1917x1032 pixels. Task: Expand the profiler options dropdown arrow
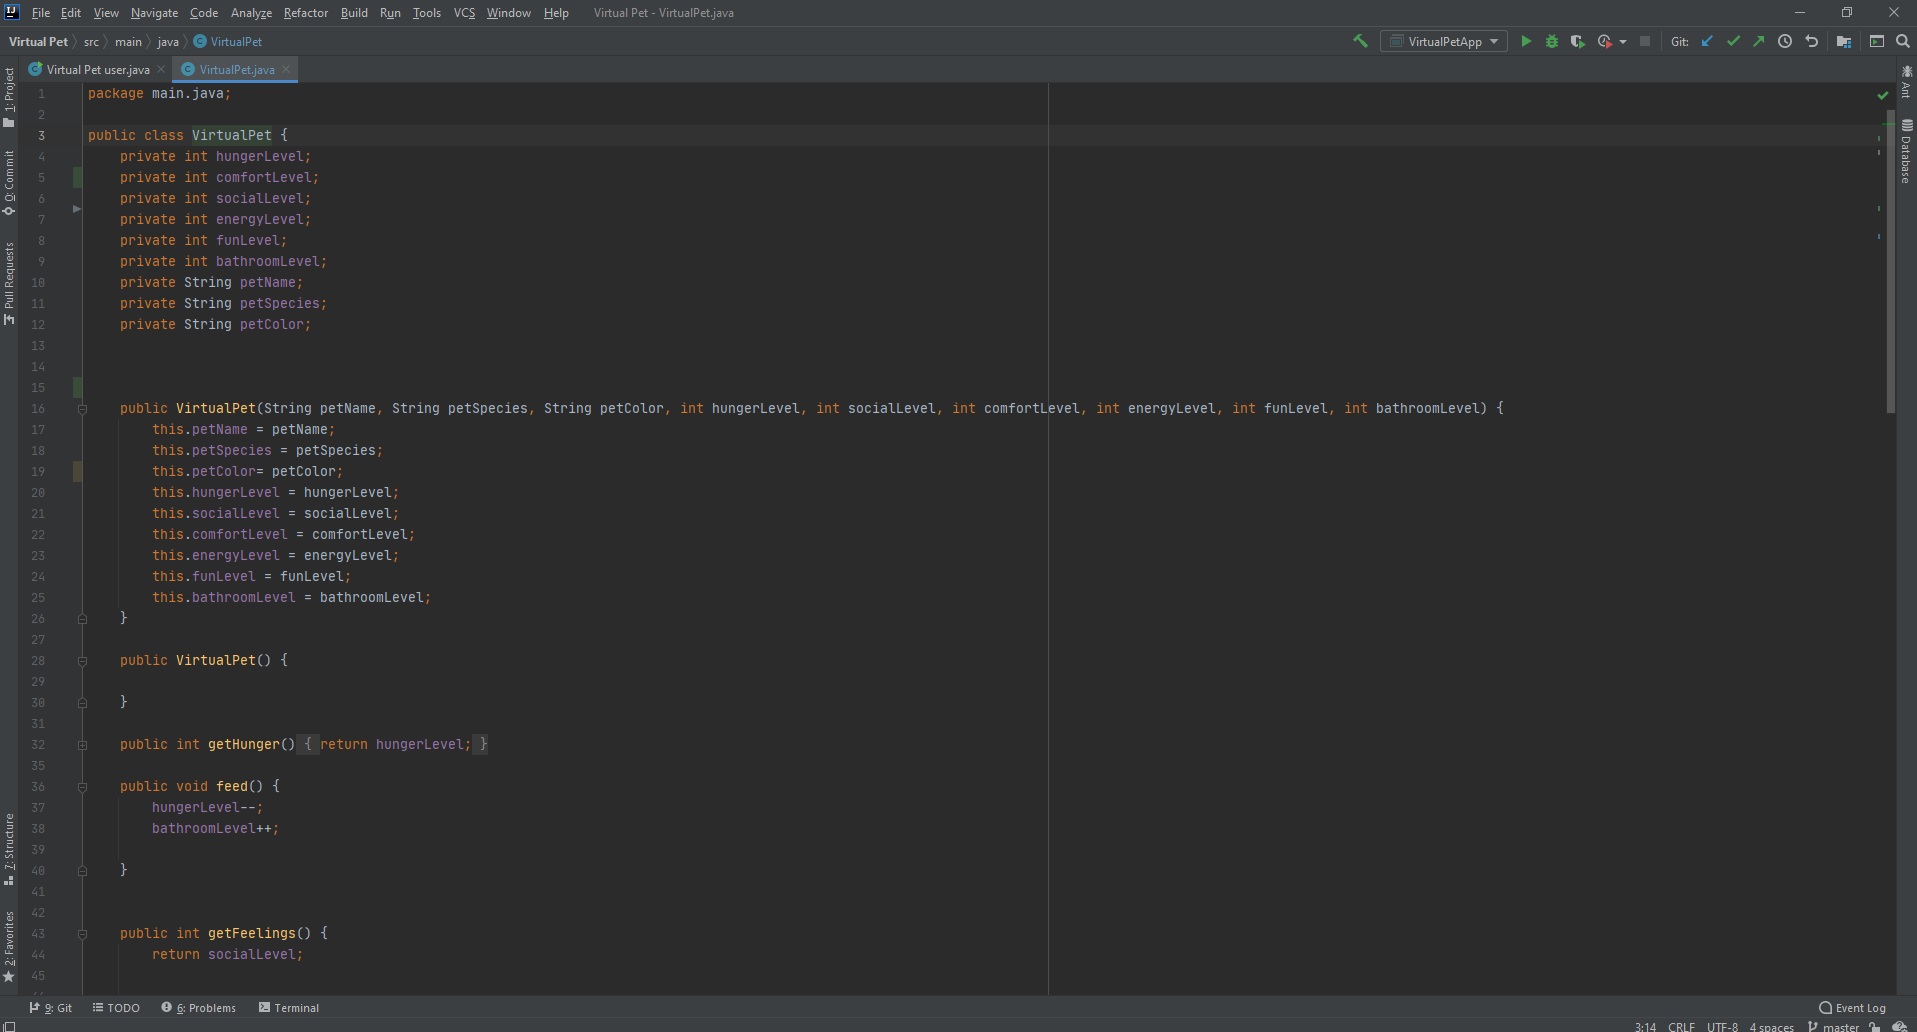click(x=1622, y=42)
